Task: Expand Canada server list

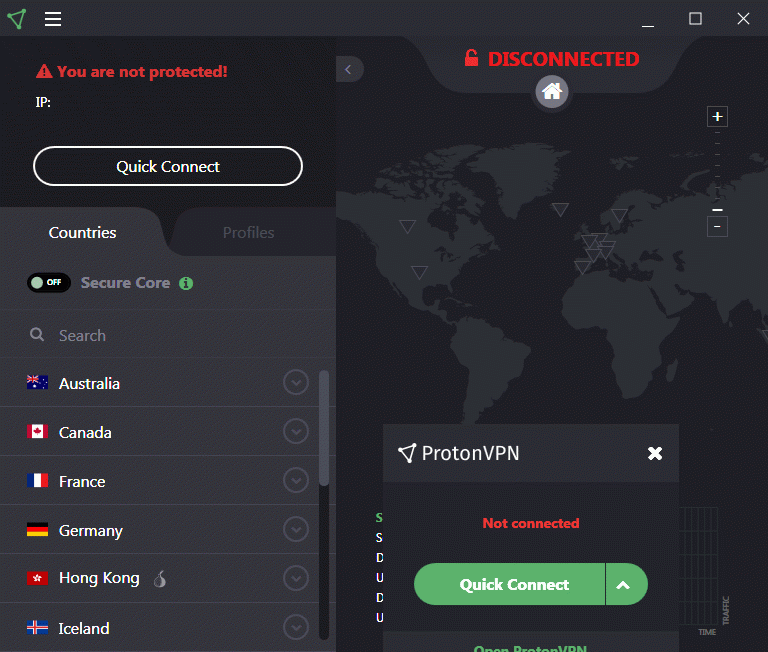Action: [296, 432]
